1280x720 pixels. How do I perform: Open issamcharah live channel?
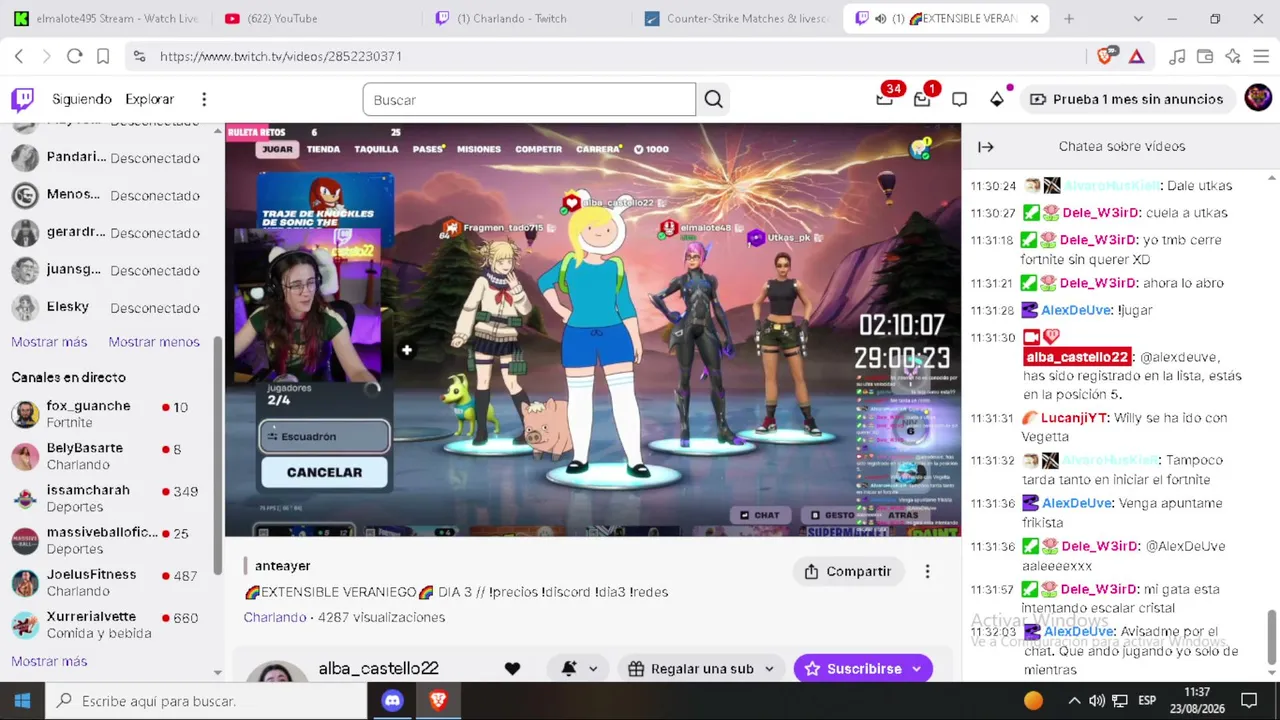coord(112,498)
